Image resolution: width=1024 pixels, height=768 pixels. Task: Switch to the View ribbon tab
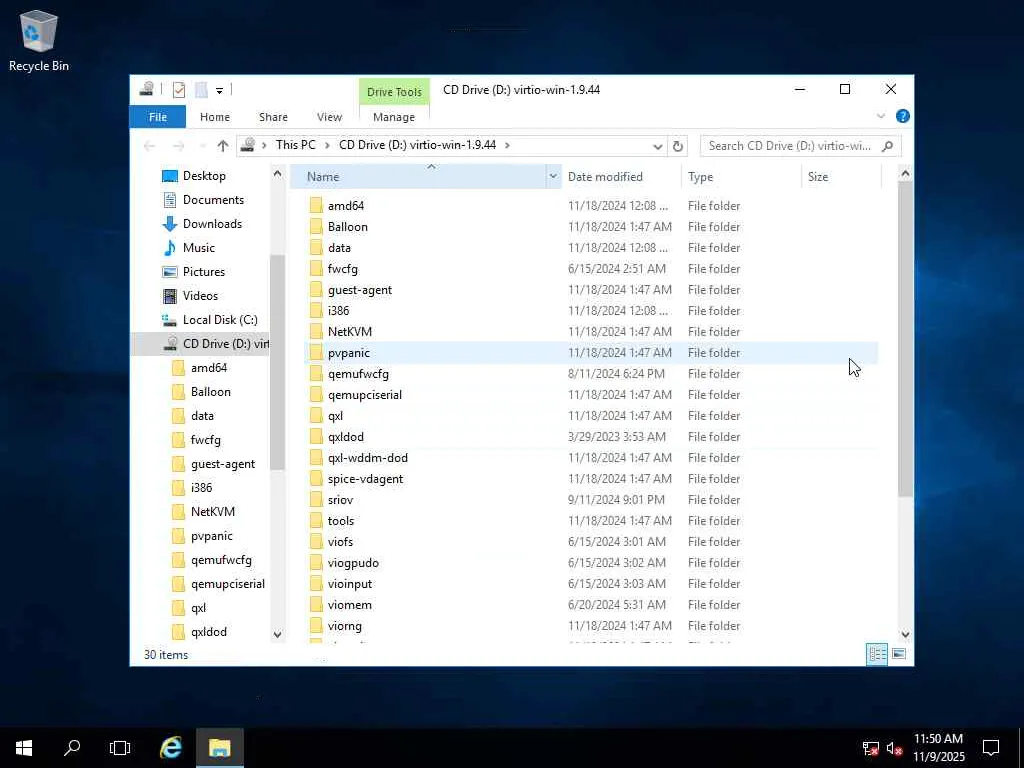click(x=329, y=117)
